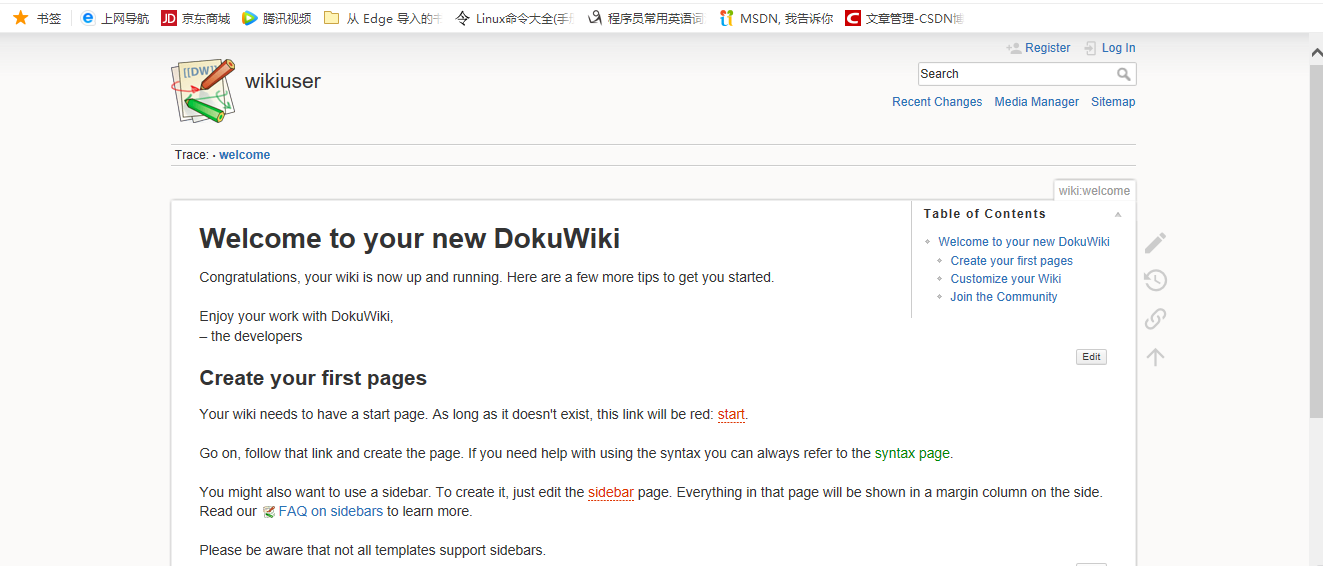1323x566 pixels.
Task: Open the 程序员常用英语词 bookmark
Action: tap(645, 18)
